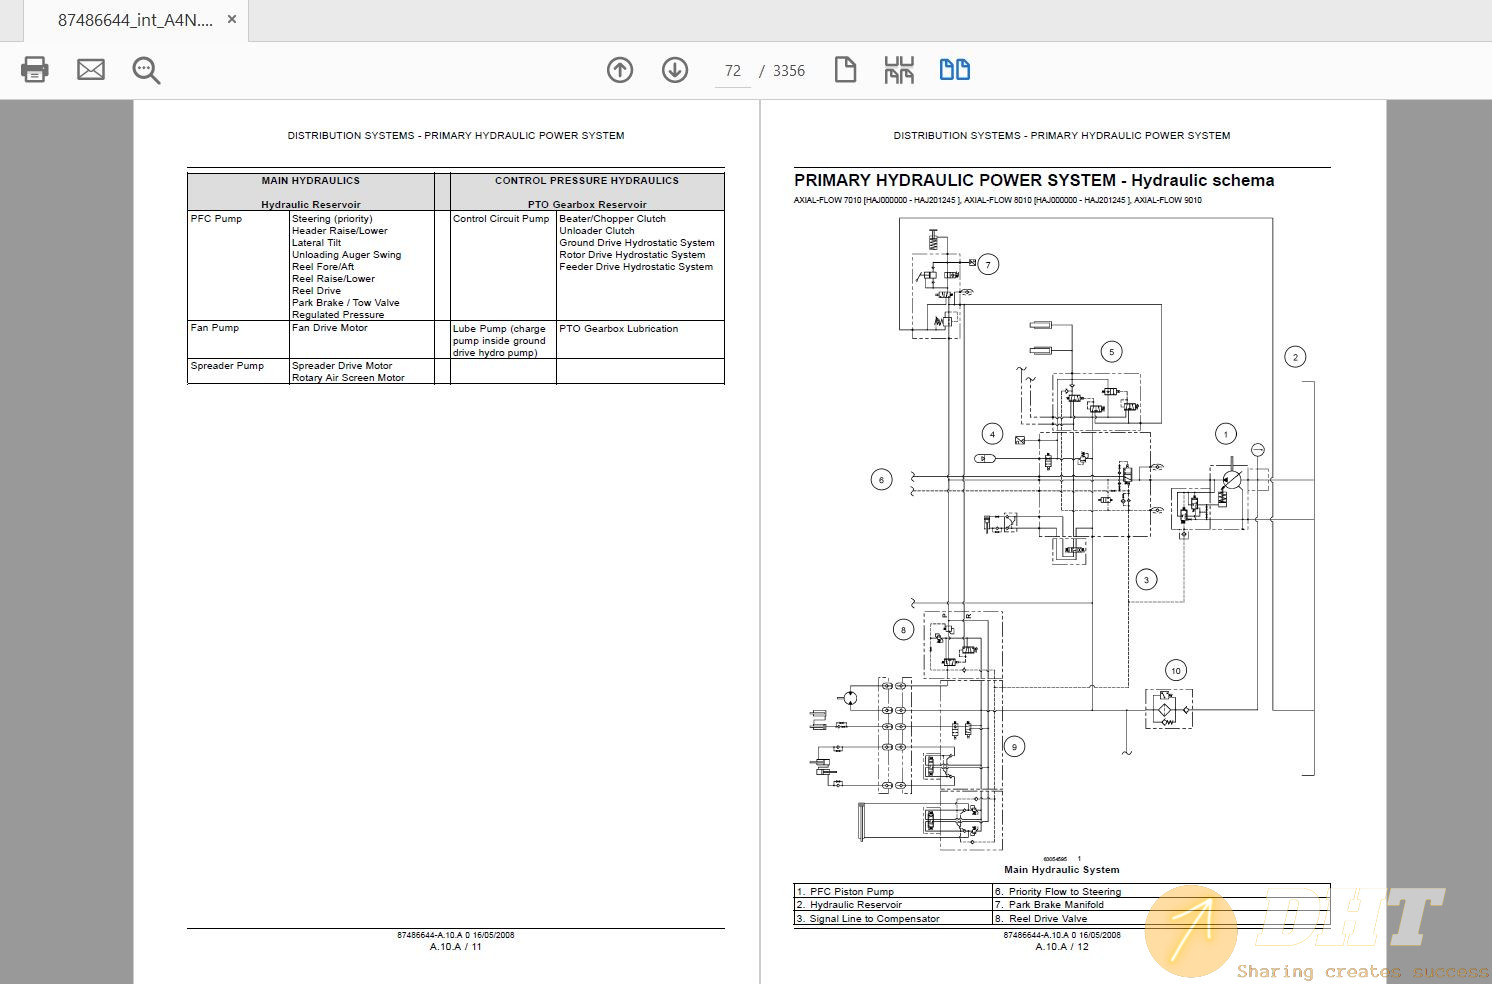Image resolution: width=1492 pixels, height=984 pixels.
Task: Activate the marquee zoom tool
Action: 145,70
